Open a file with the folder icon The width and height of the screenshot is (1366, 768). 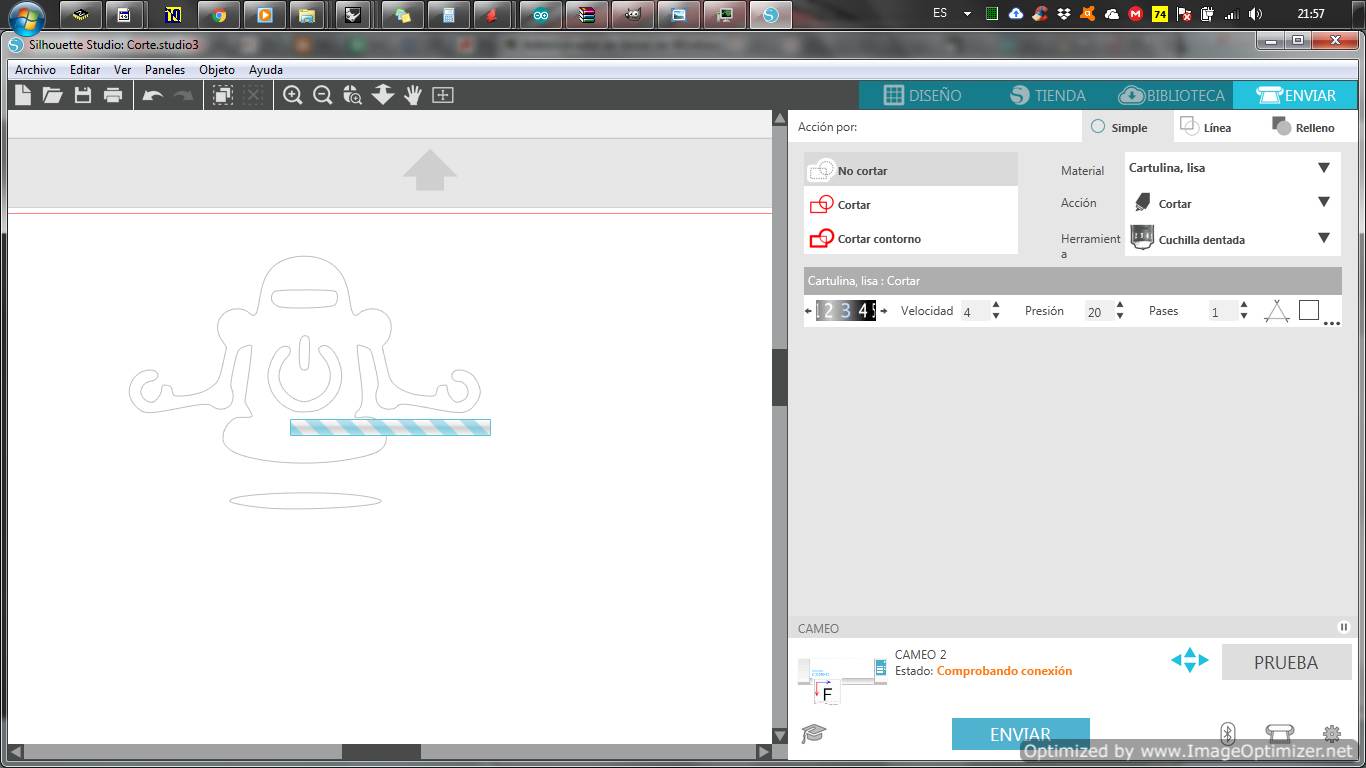(x=52, y=95)
